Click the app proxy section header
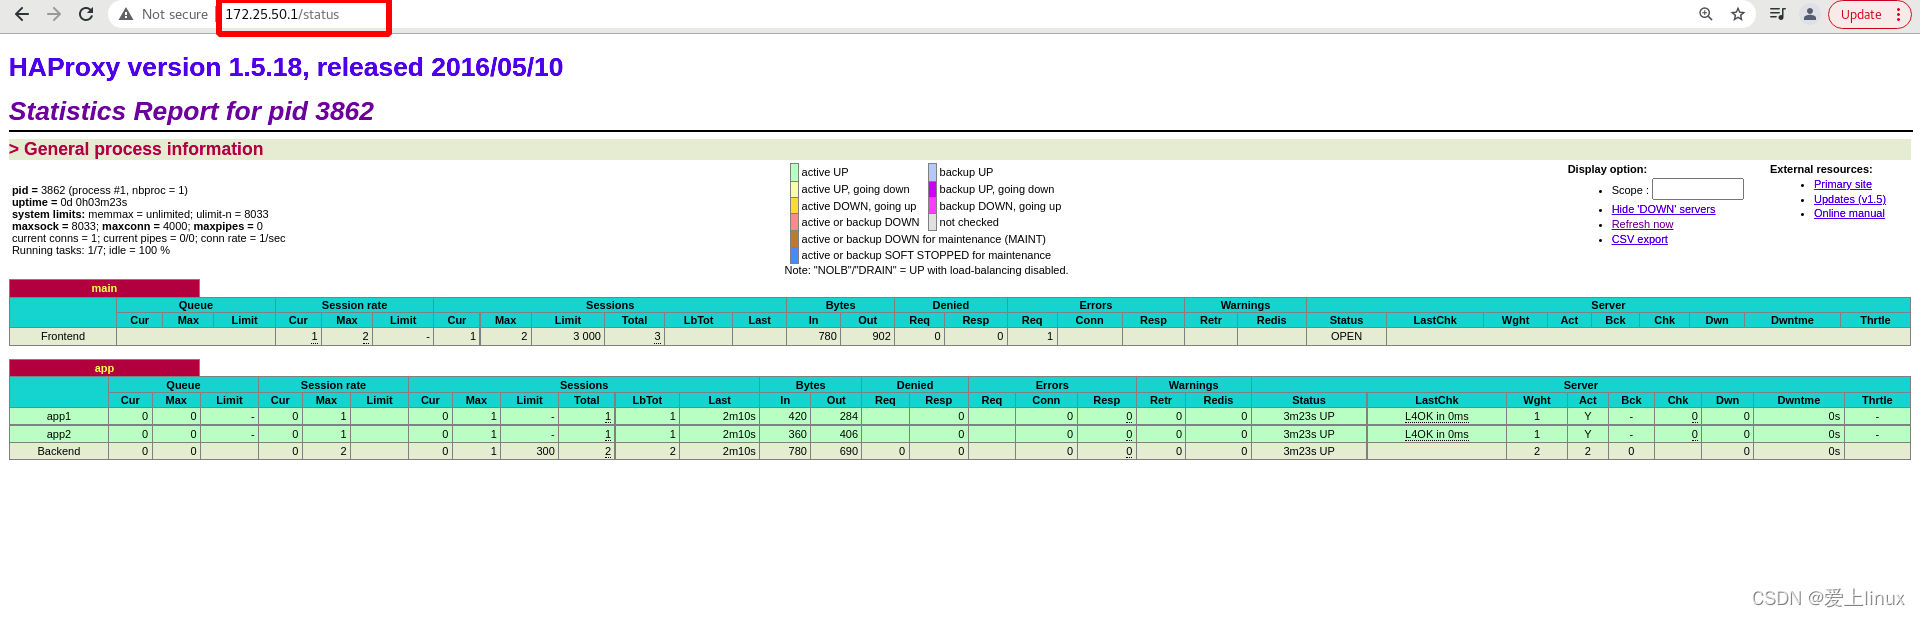Image resolution: width=1920 pixels, height=617 pixels. pos(104,368)
